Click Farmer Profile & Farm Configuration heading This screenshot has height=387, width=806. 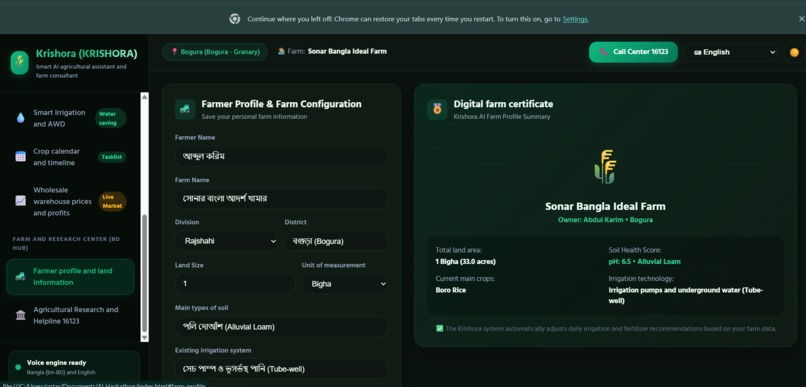(x=281, y=104)
